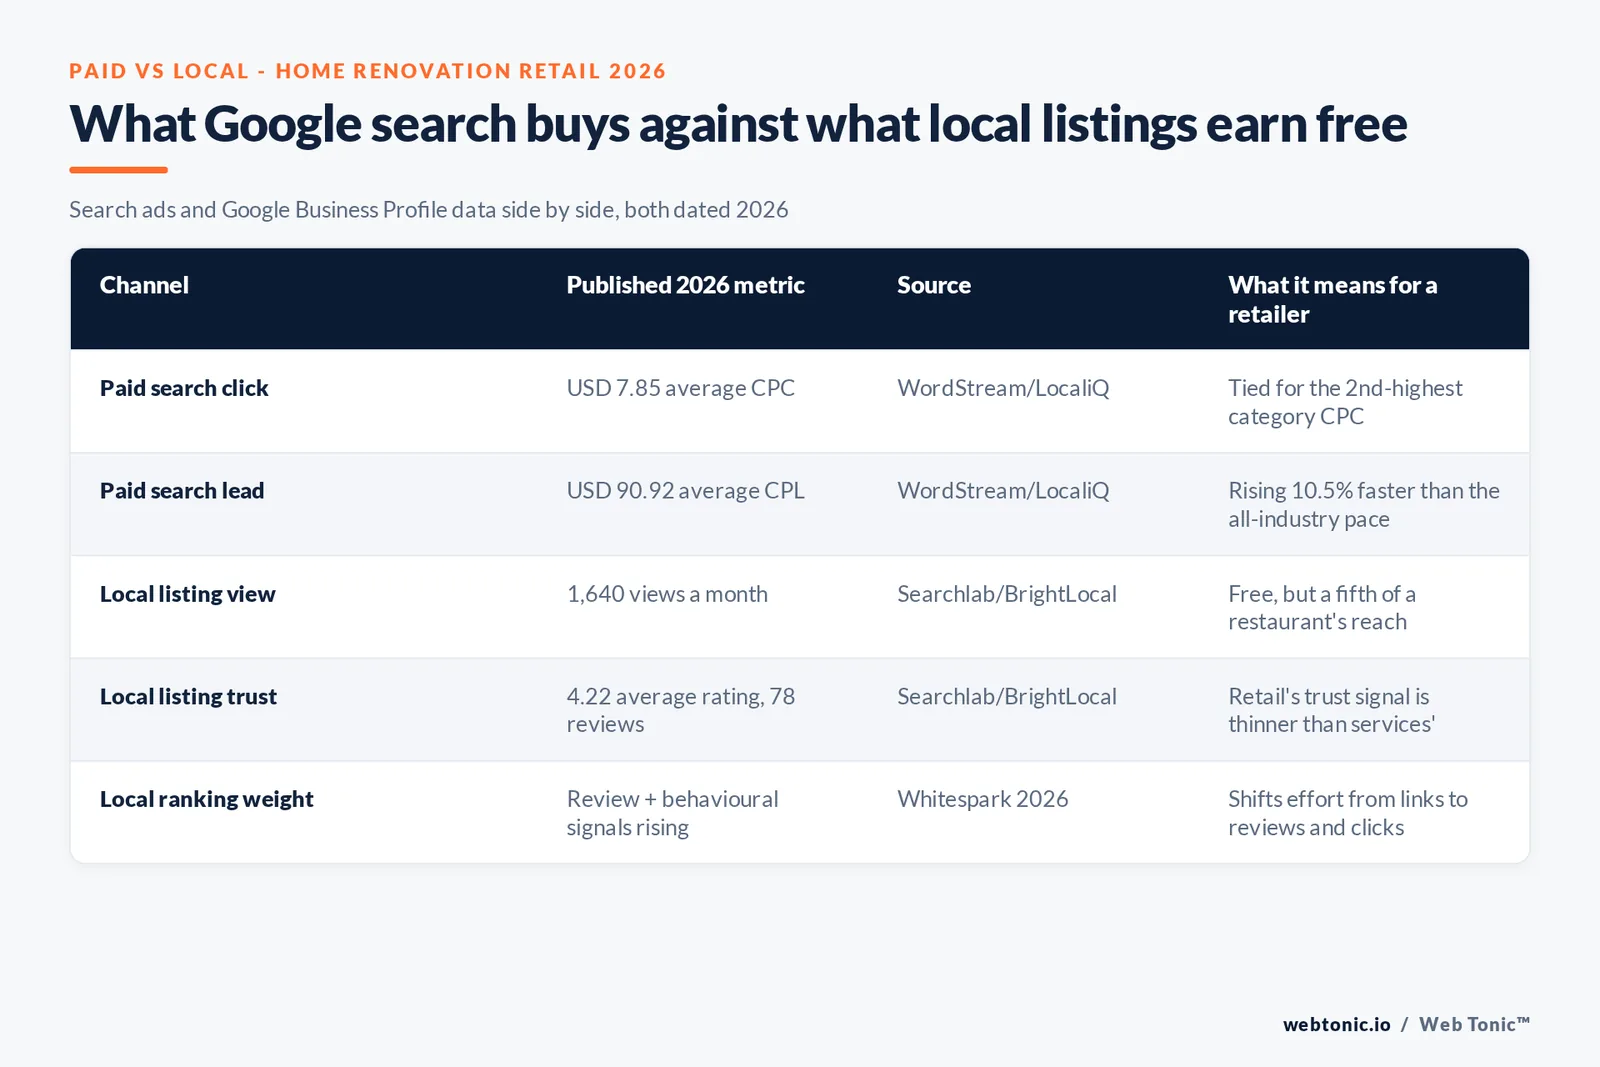Click the 'USD 7.85 average CPC' cell

pos(680,388)
